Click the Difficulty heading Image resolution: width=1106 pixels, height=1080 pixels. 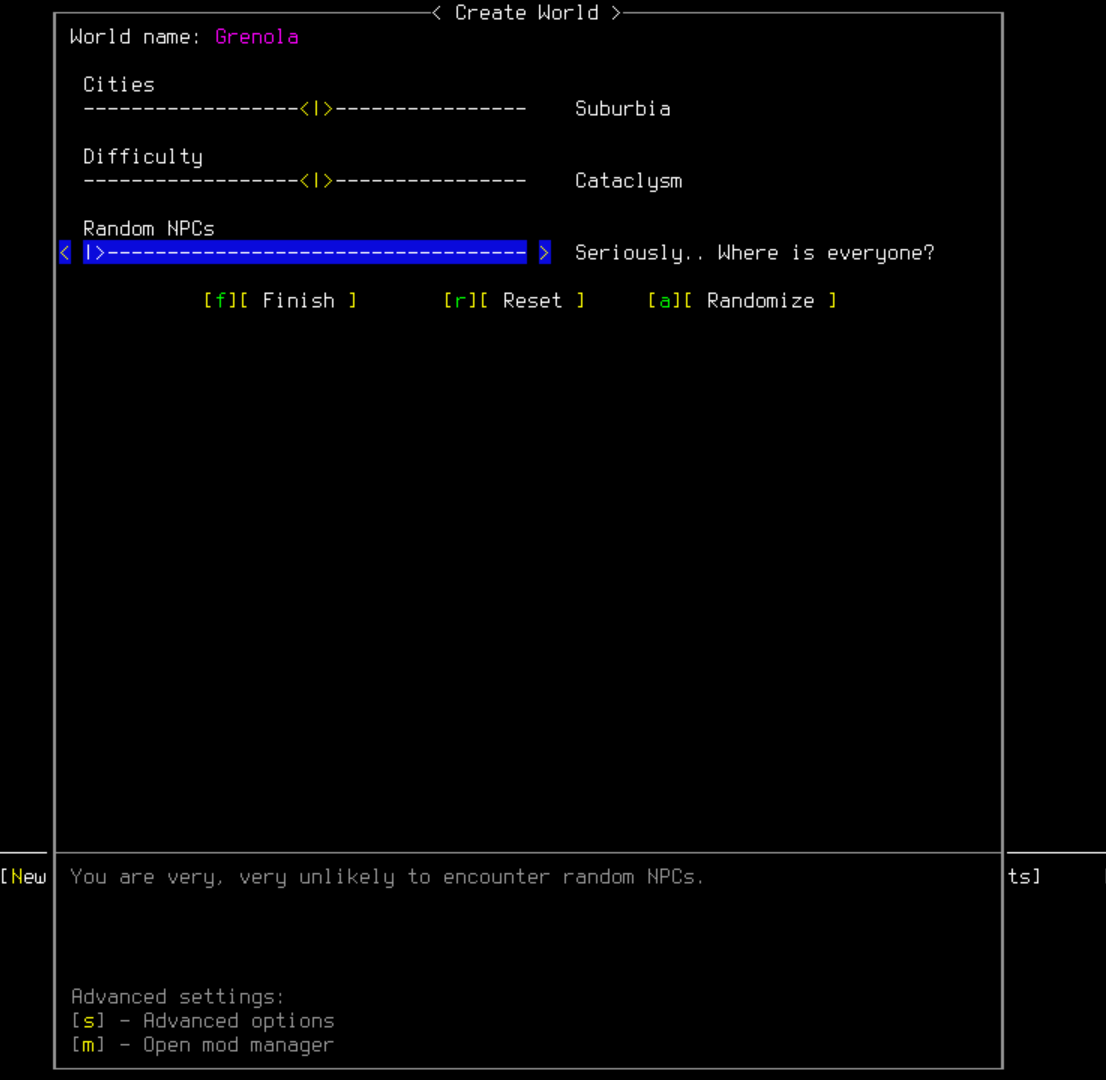[x=142, y=157]
